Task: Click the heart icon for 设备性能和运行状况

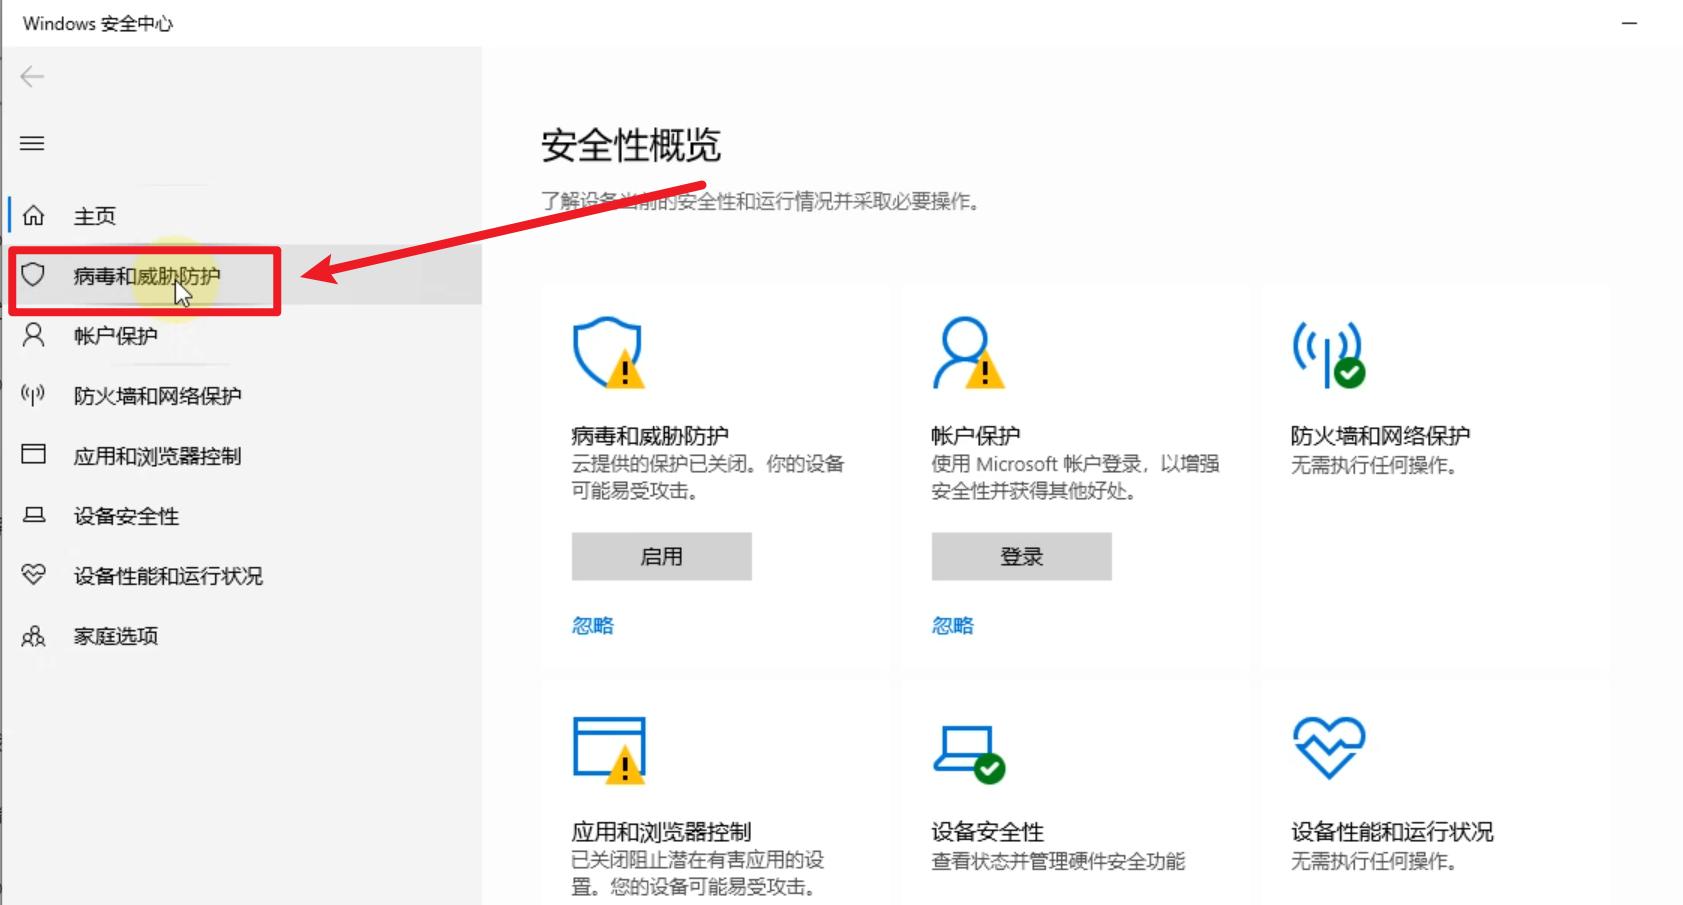Action: pyautogui.click(x=34, y=575)
